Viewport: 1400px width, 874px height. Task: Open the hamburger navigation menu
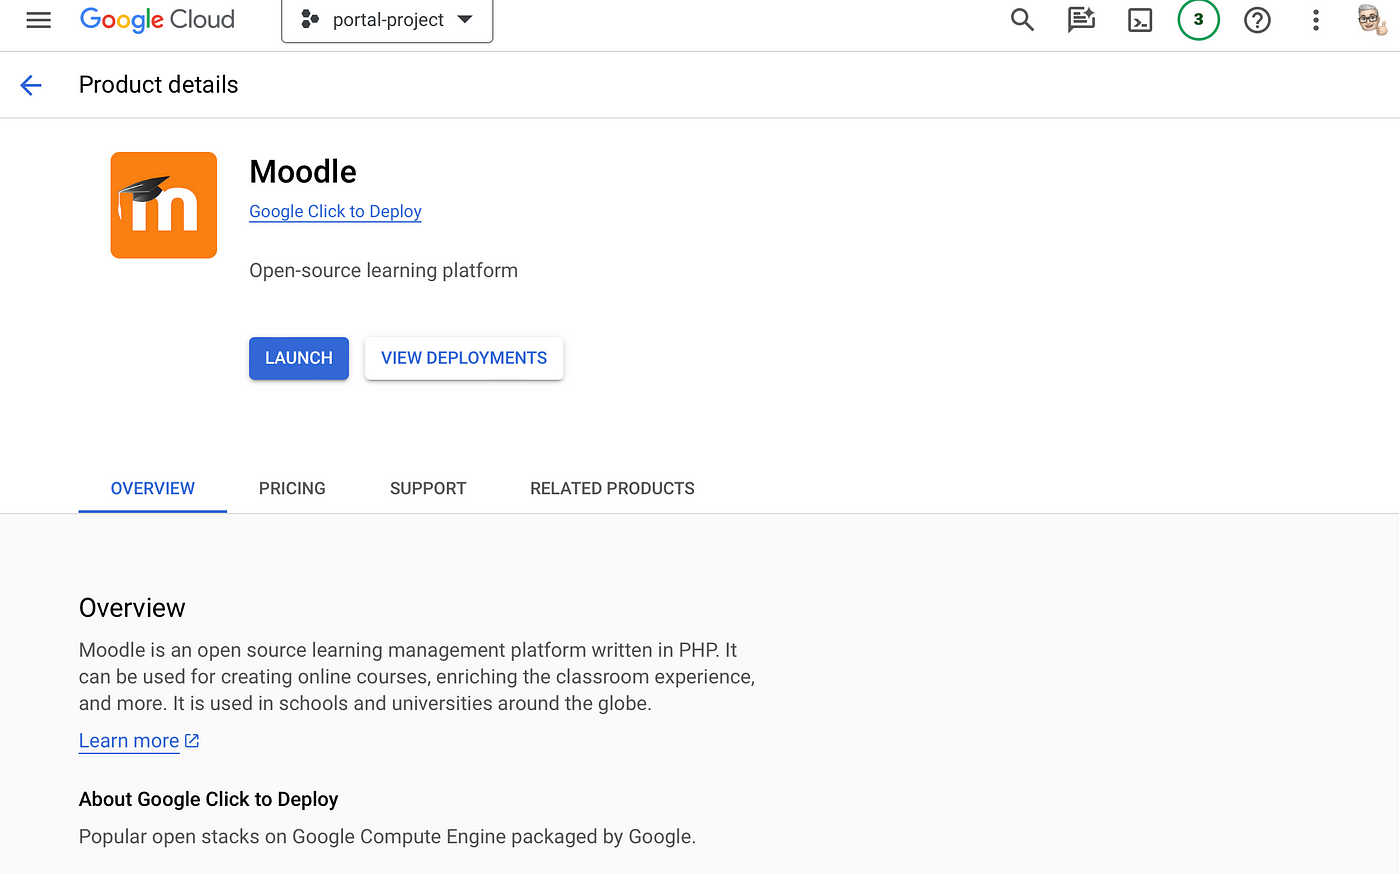(38, 20)
